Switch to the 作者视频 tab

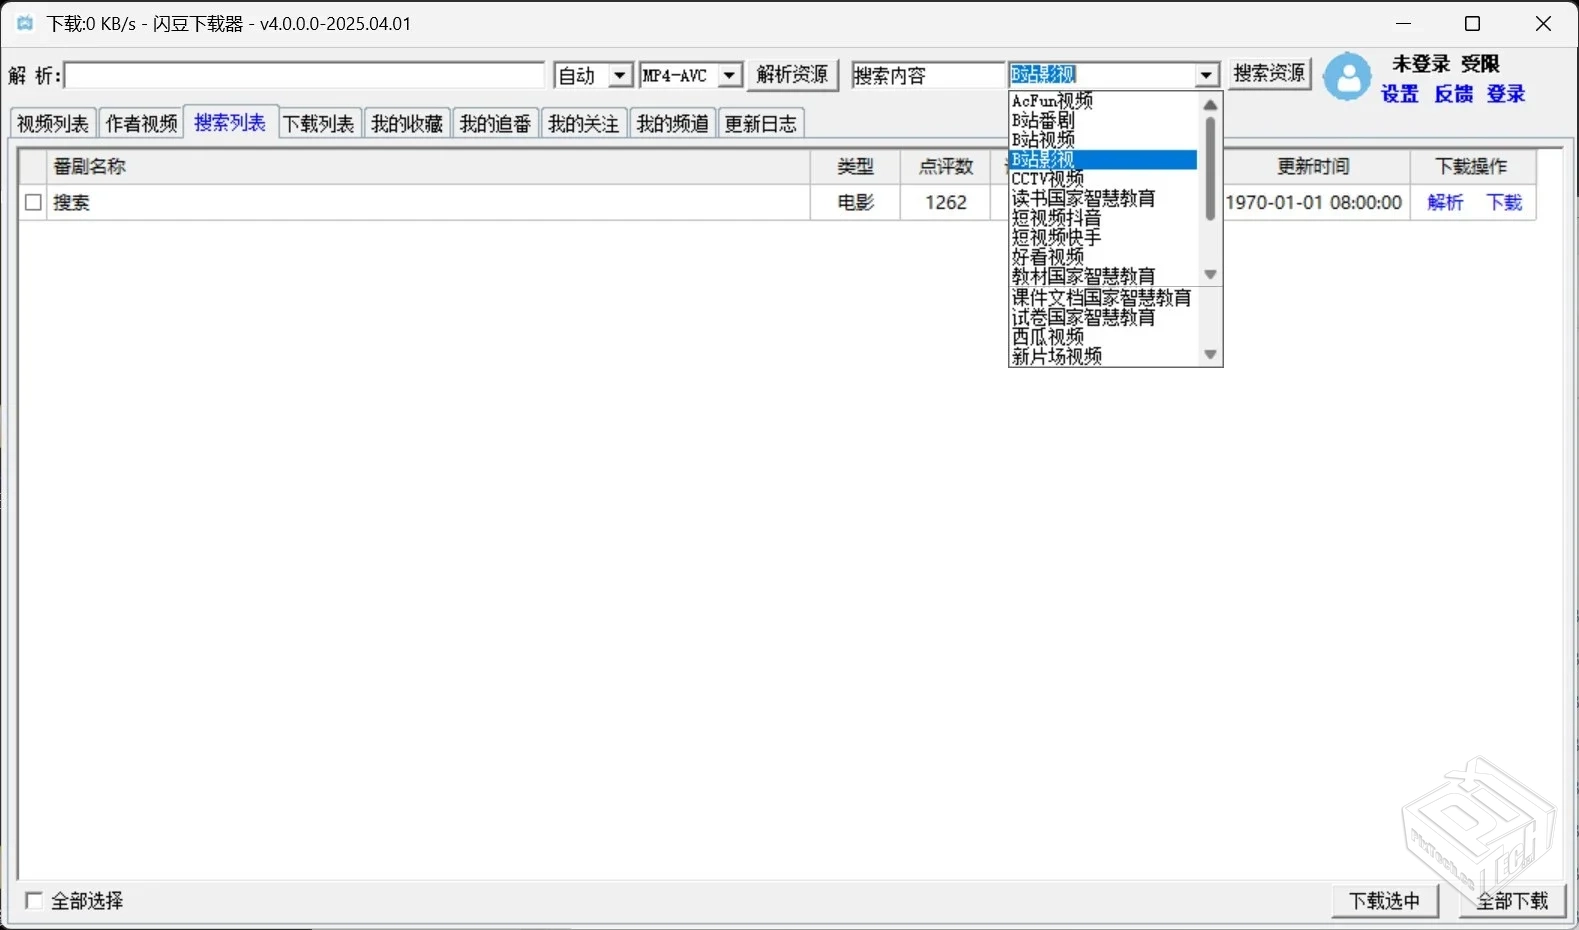(x=141, y=123)
